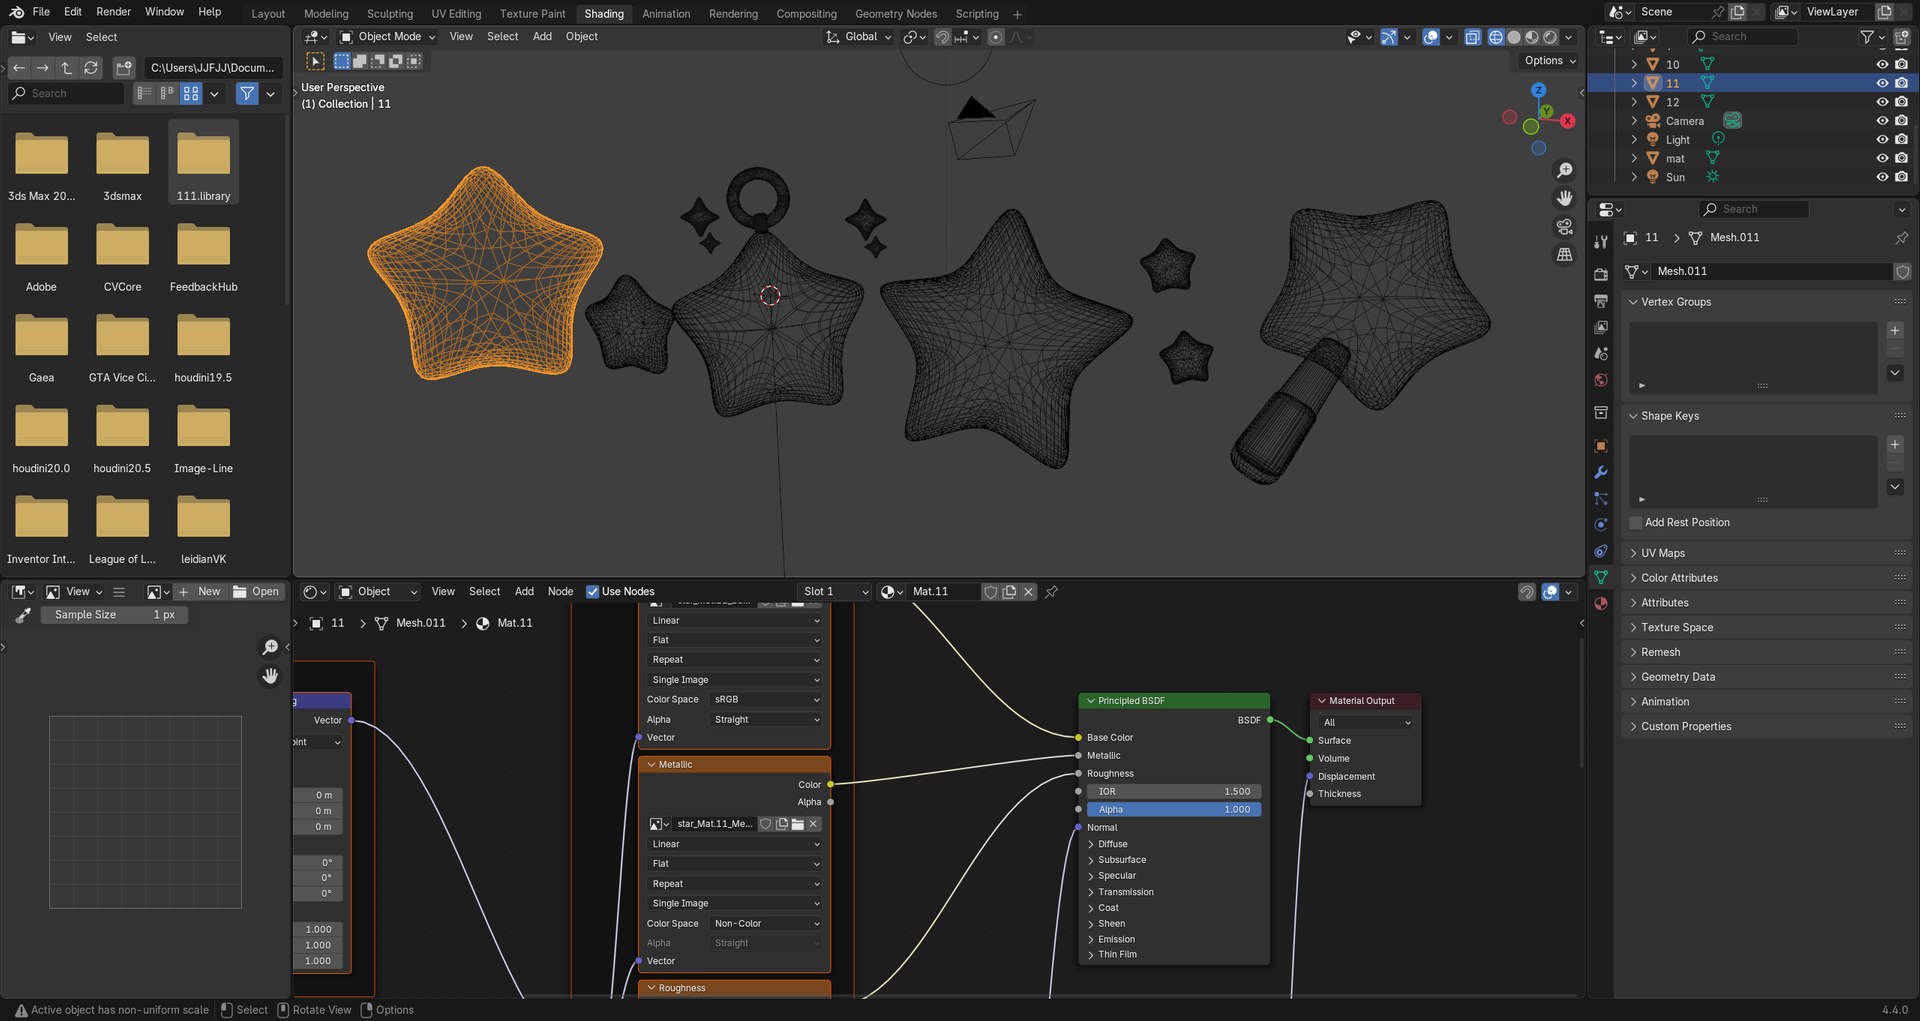Click the viewport zoom magnifier icon
The height and width of the screenshot is (1021, 1920).
[1565, 170]
